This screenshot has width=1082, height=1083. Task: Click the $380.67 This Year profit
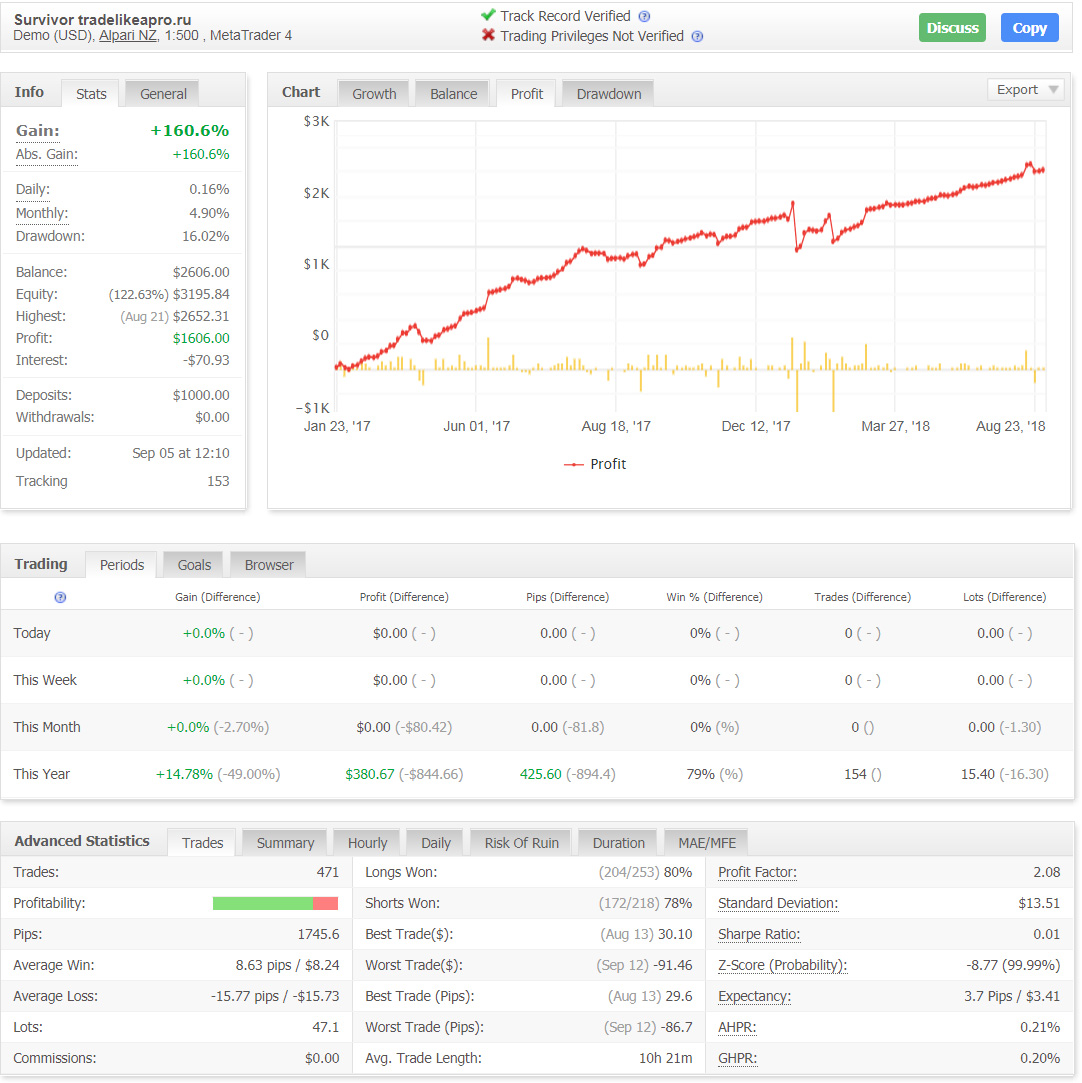tap(369, 774)
